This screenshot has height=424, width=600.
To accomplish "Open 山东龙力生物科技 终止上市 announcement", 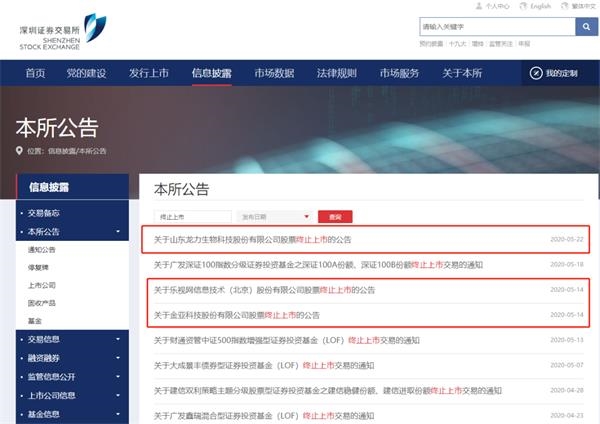I will (253, 240).
